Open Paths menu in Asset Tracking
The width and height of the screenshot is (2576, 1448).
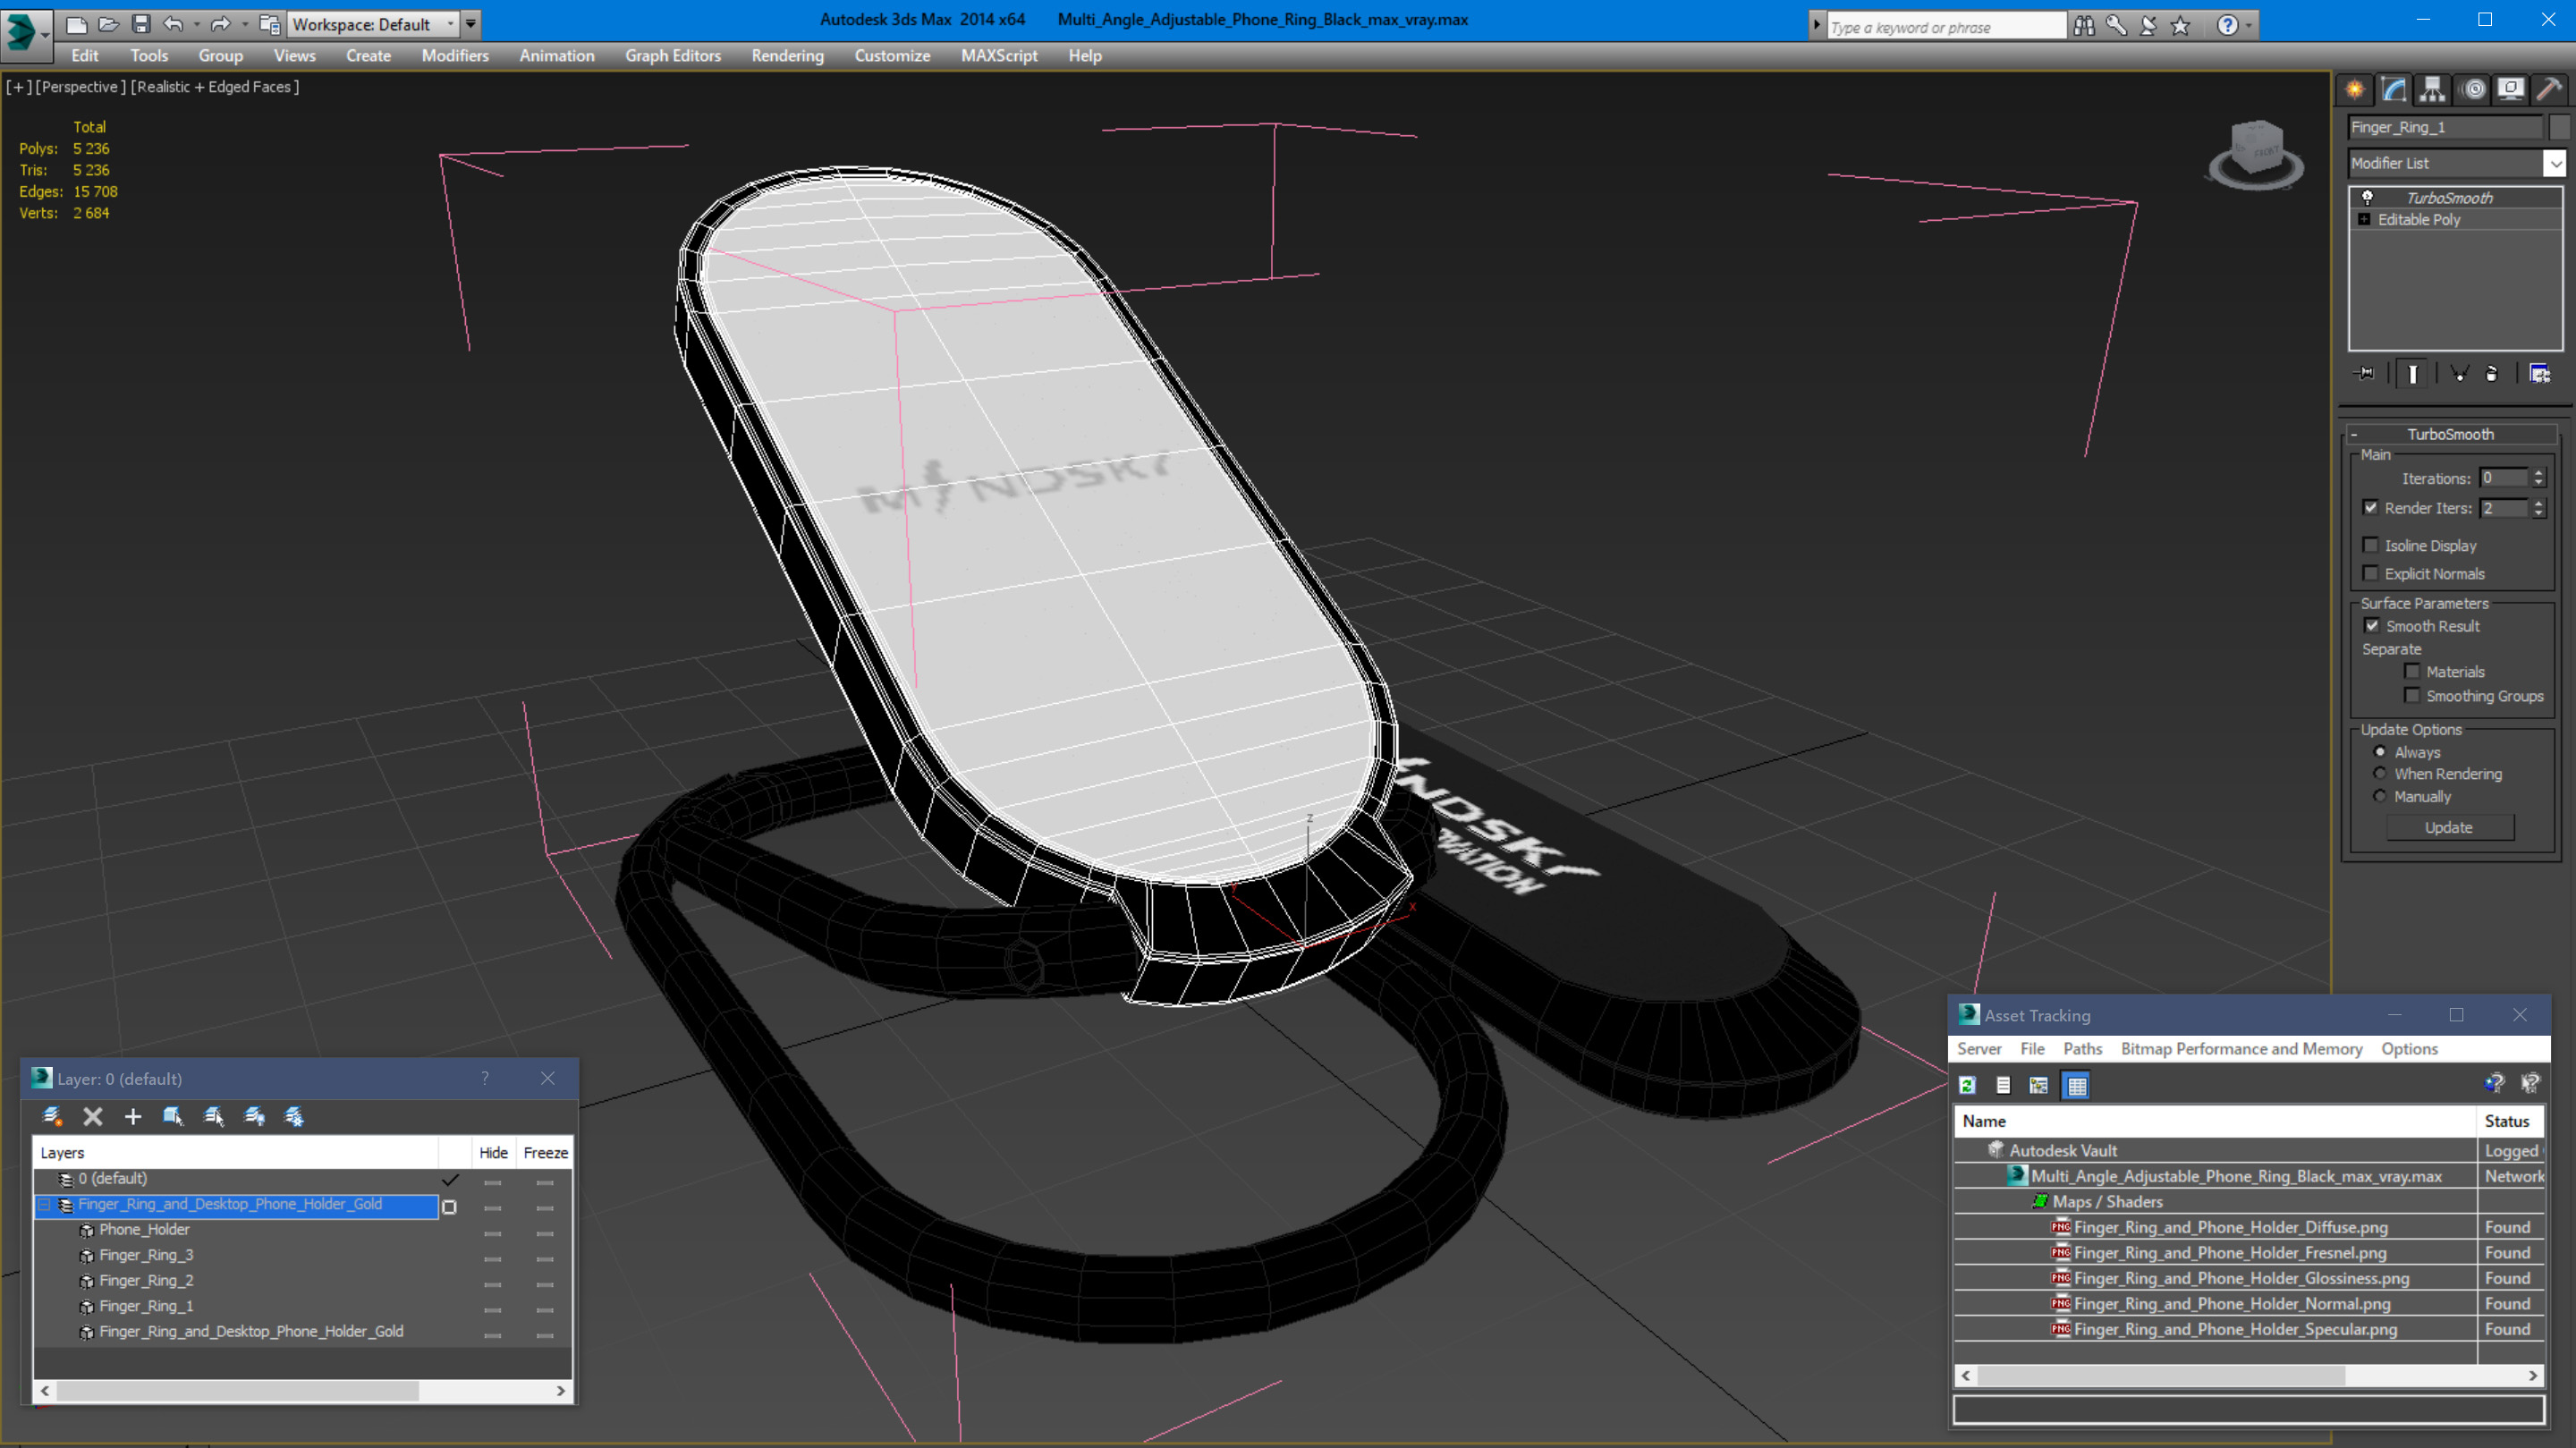click(x=2083, y=1048)
